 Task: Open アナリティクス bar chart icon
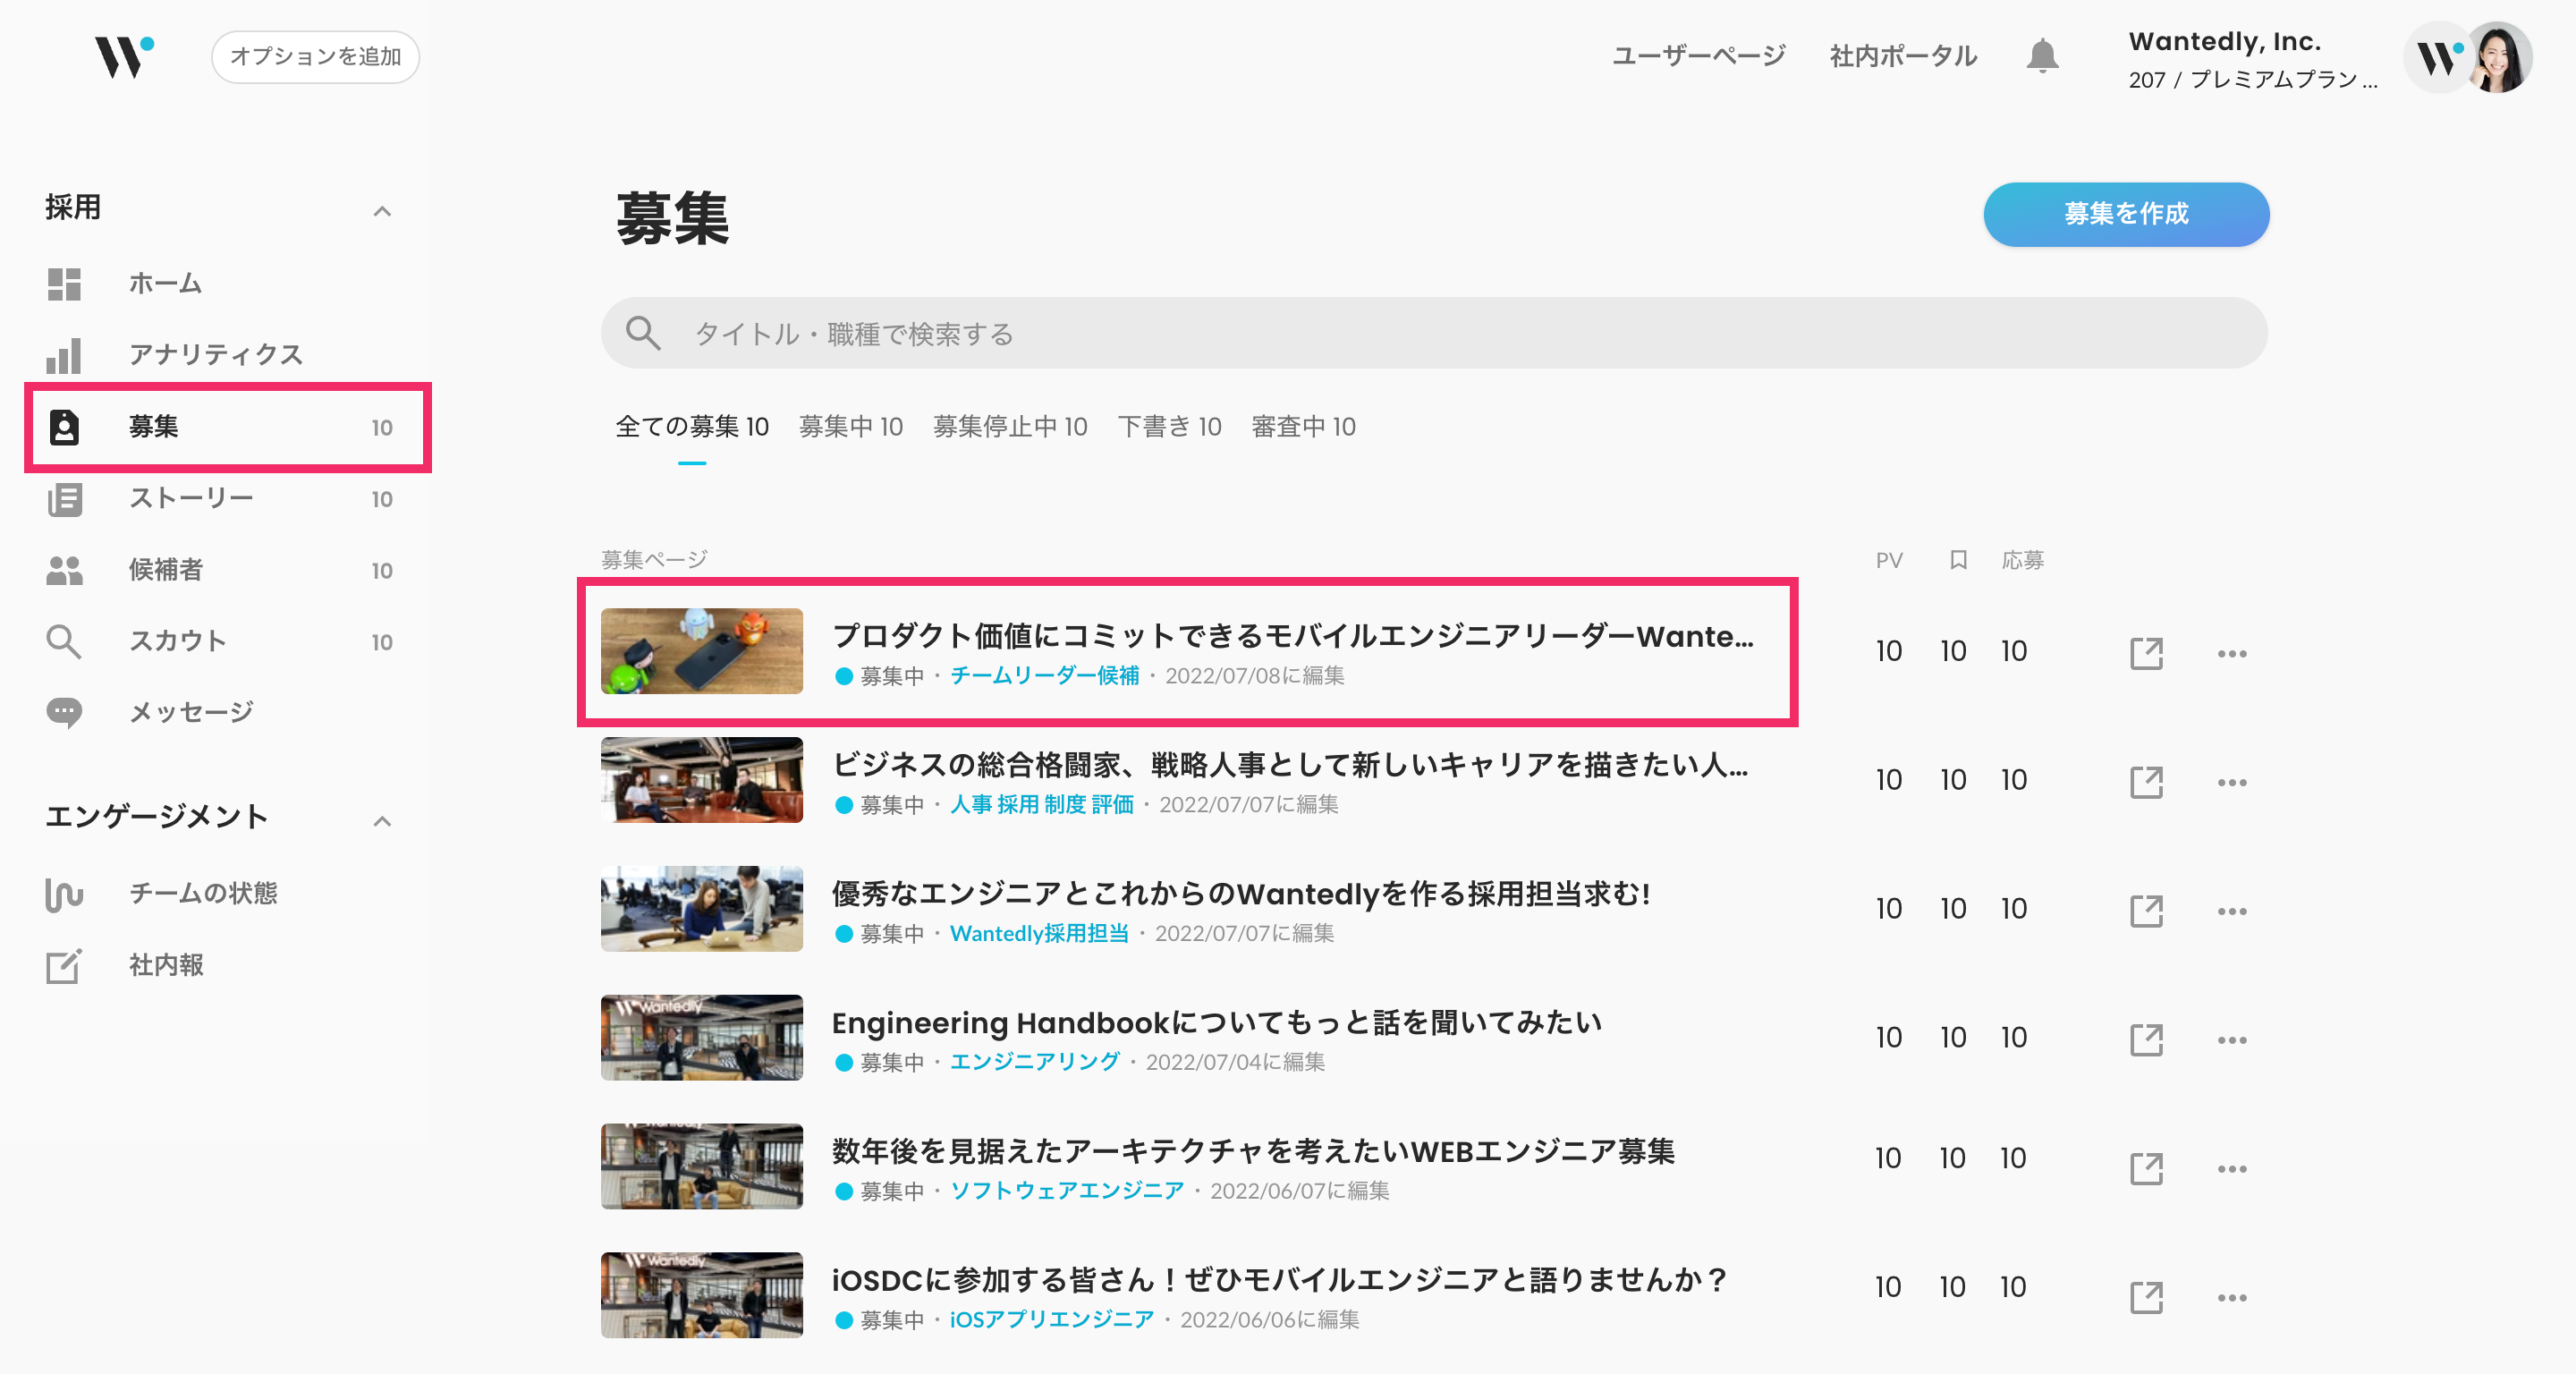point(64,355)
